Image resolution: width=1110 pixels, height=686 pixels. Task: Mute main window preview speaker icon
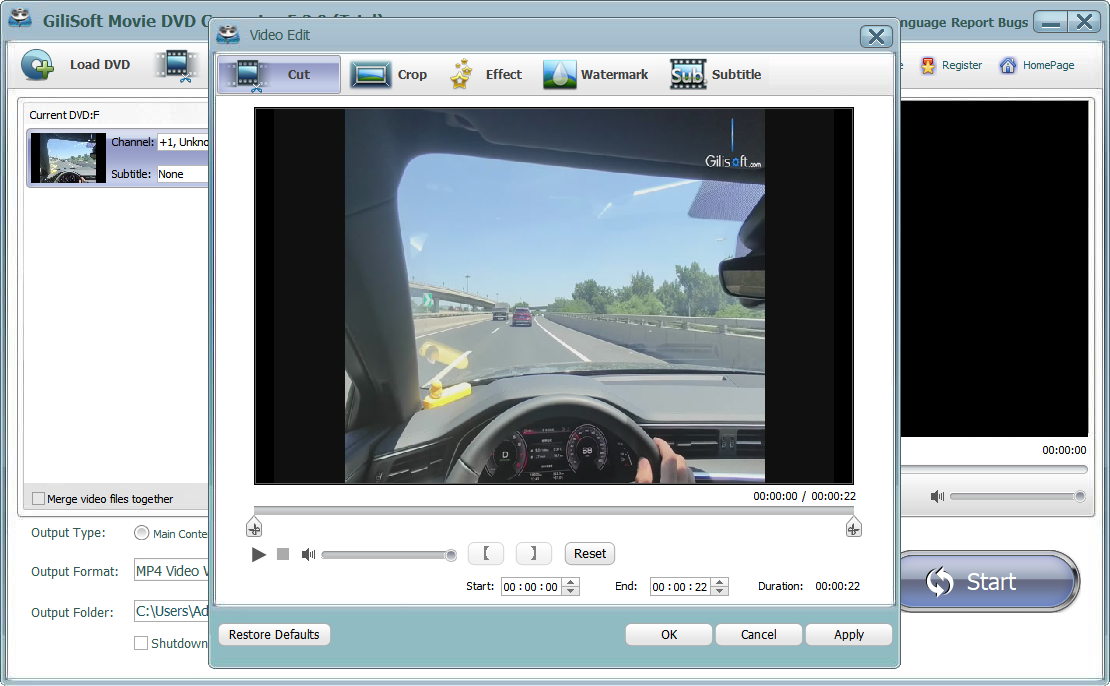point(937,496)
